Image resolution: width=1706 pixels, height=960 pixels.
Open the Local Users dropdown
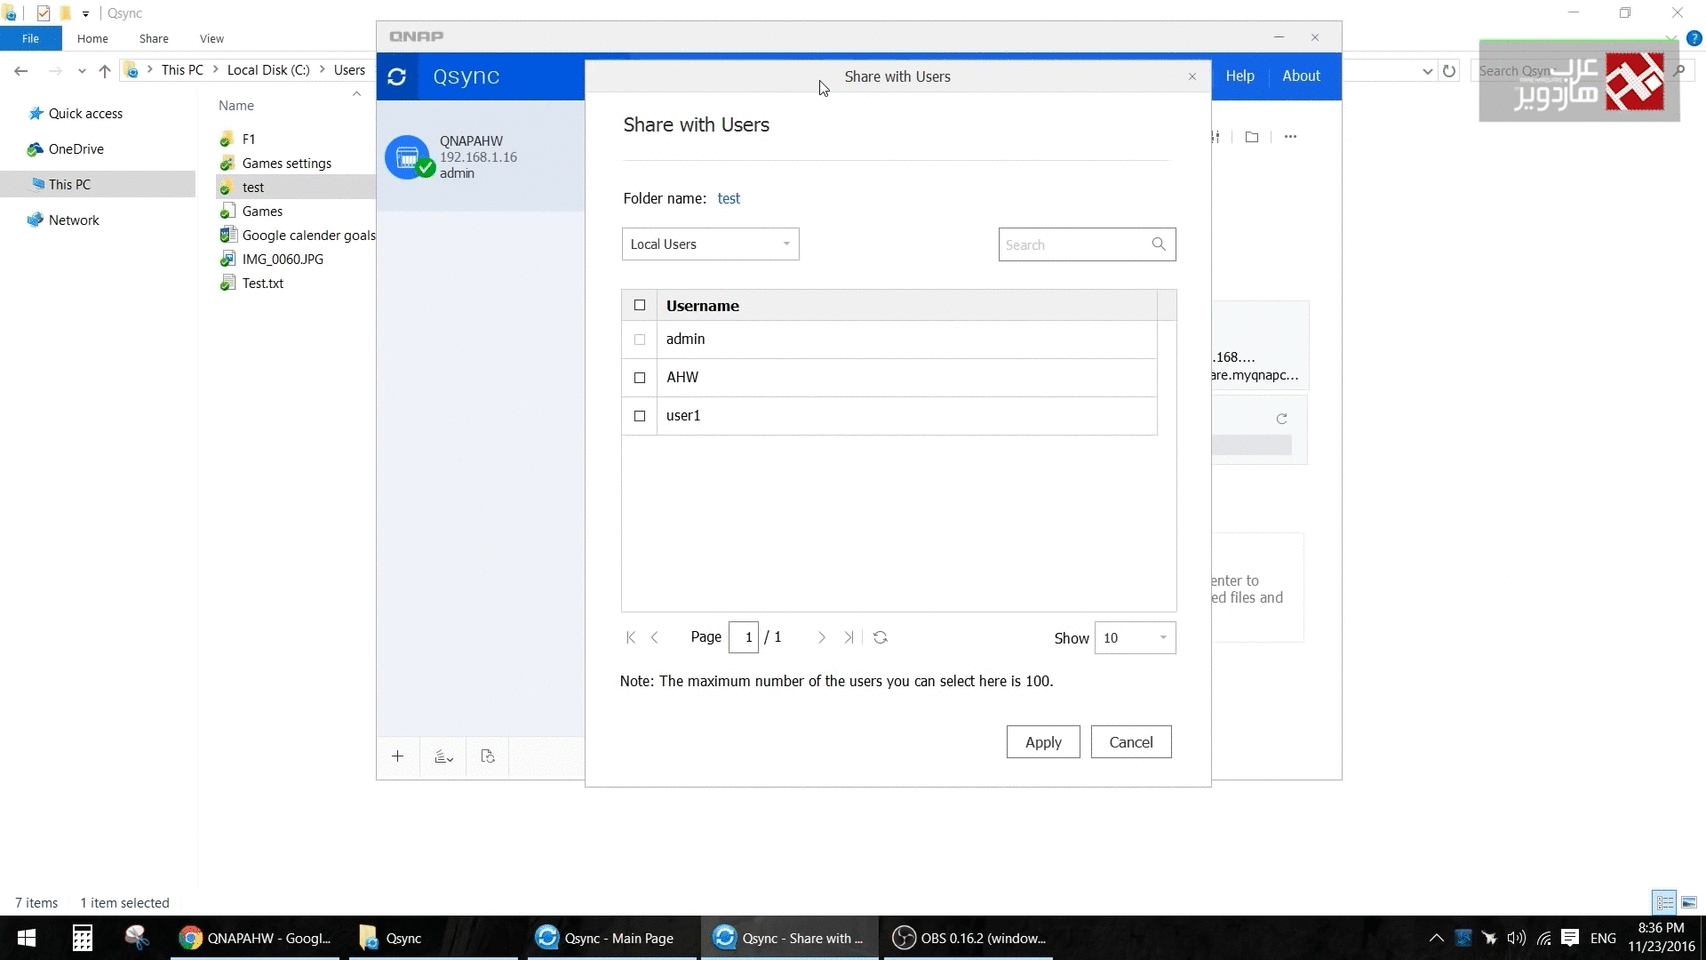[710, 244]
